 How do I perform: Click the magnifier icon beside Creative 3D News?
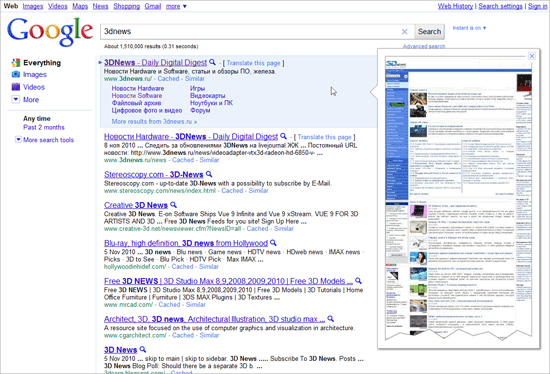[173, 204]
